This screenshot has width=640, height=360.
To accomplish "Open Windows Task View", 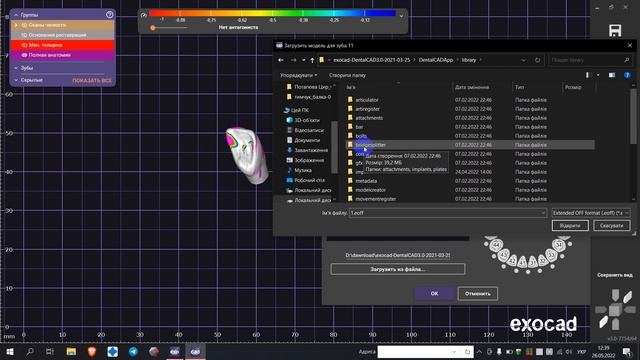I will 50,351.
